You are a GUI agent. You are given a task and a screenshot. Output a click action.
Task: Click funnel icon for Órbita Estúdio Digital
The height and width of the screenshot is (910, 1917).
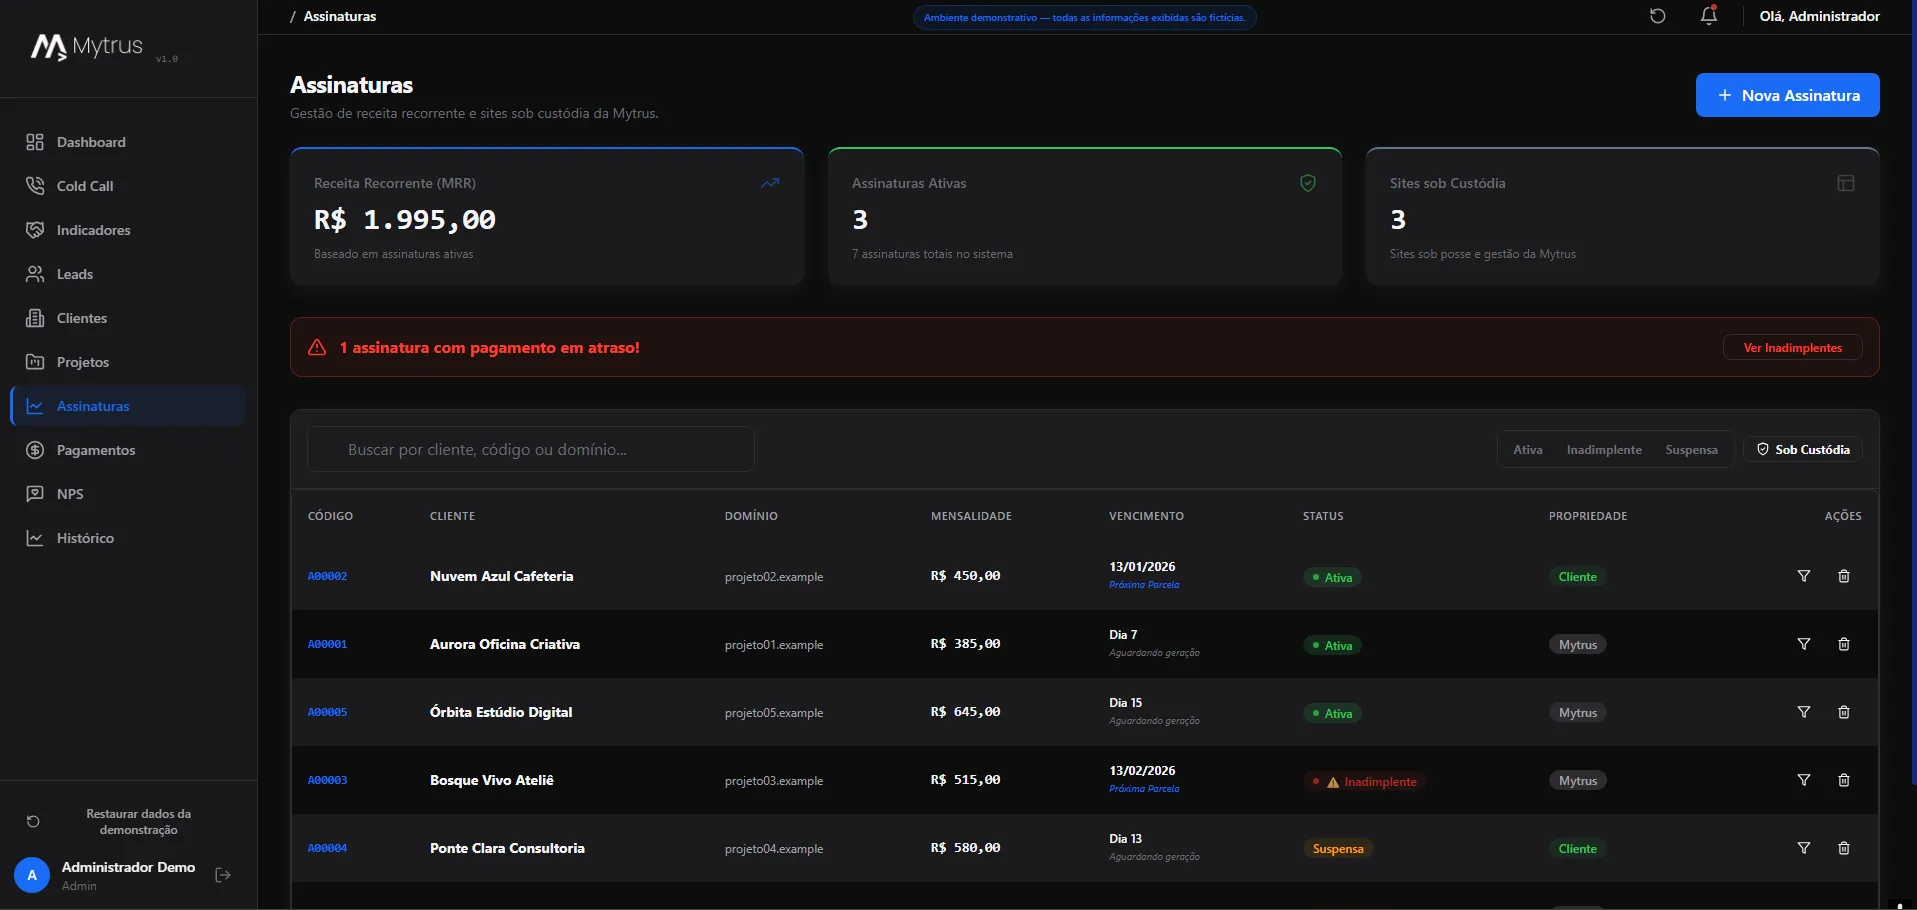[1804, 712]
